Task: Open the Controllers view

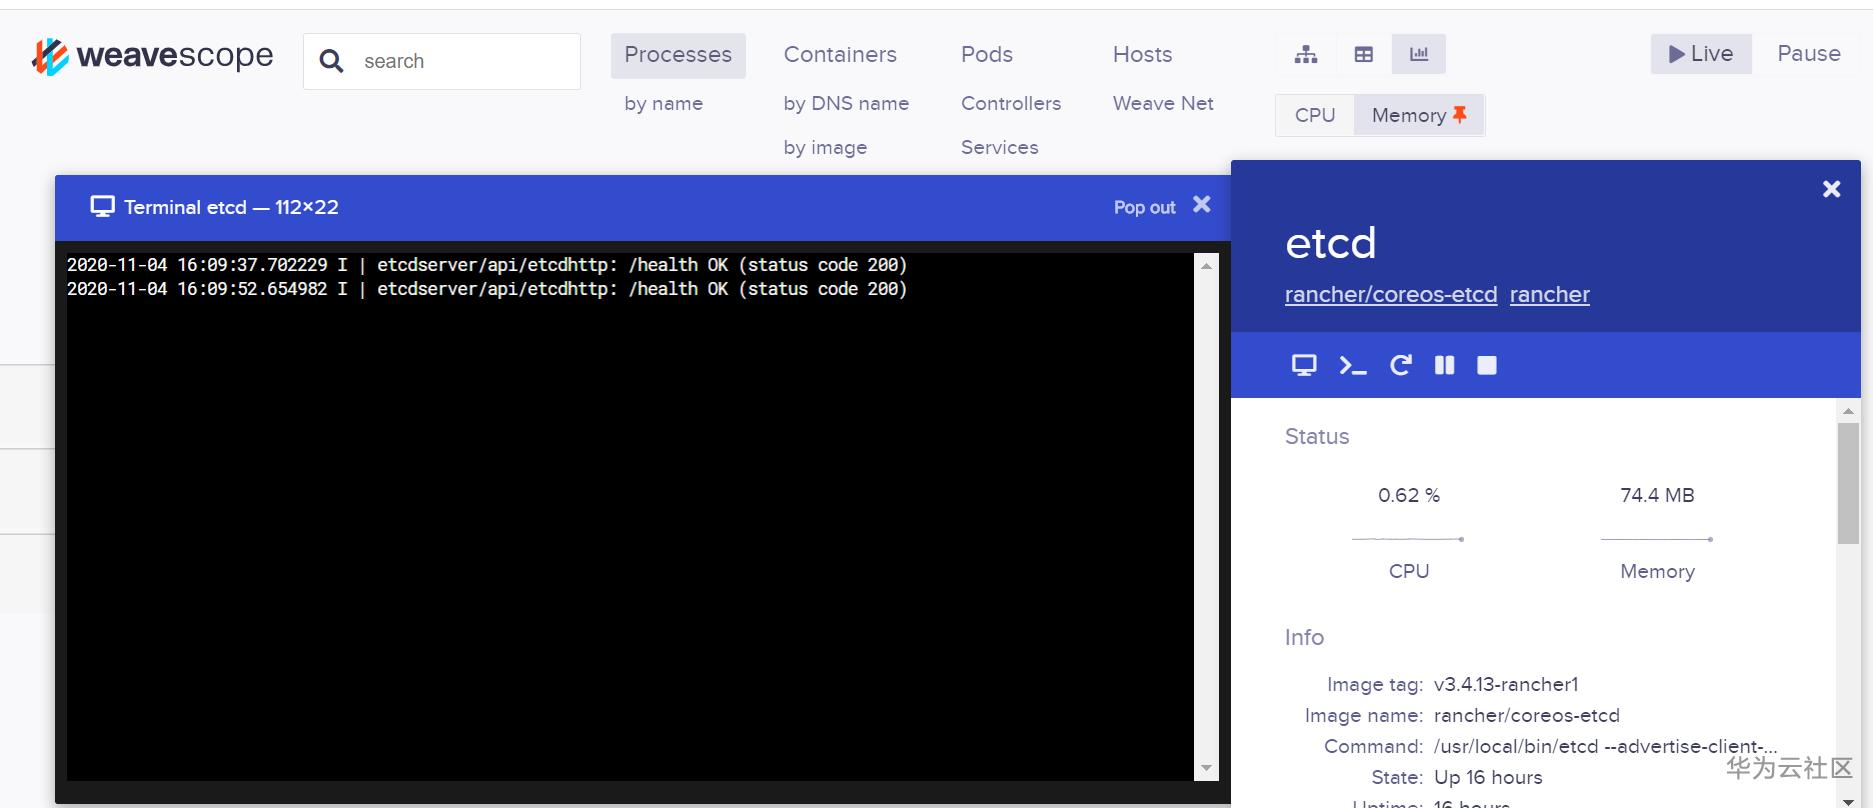Action: [x=1011, y=103]
